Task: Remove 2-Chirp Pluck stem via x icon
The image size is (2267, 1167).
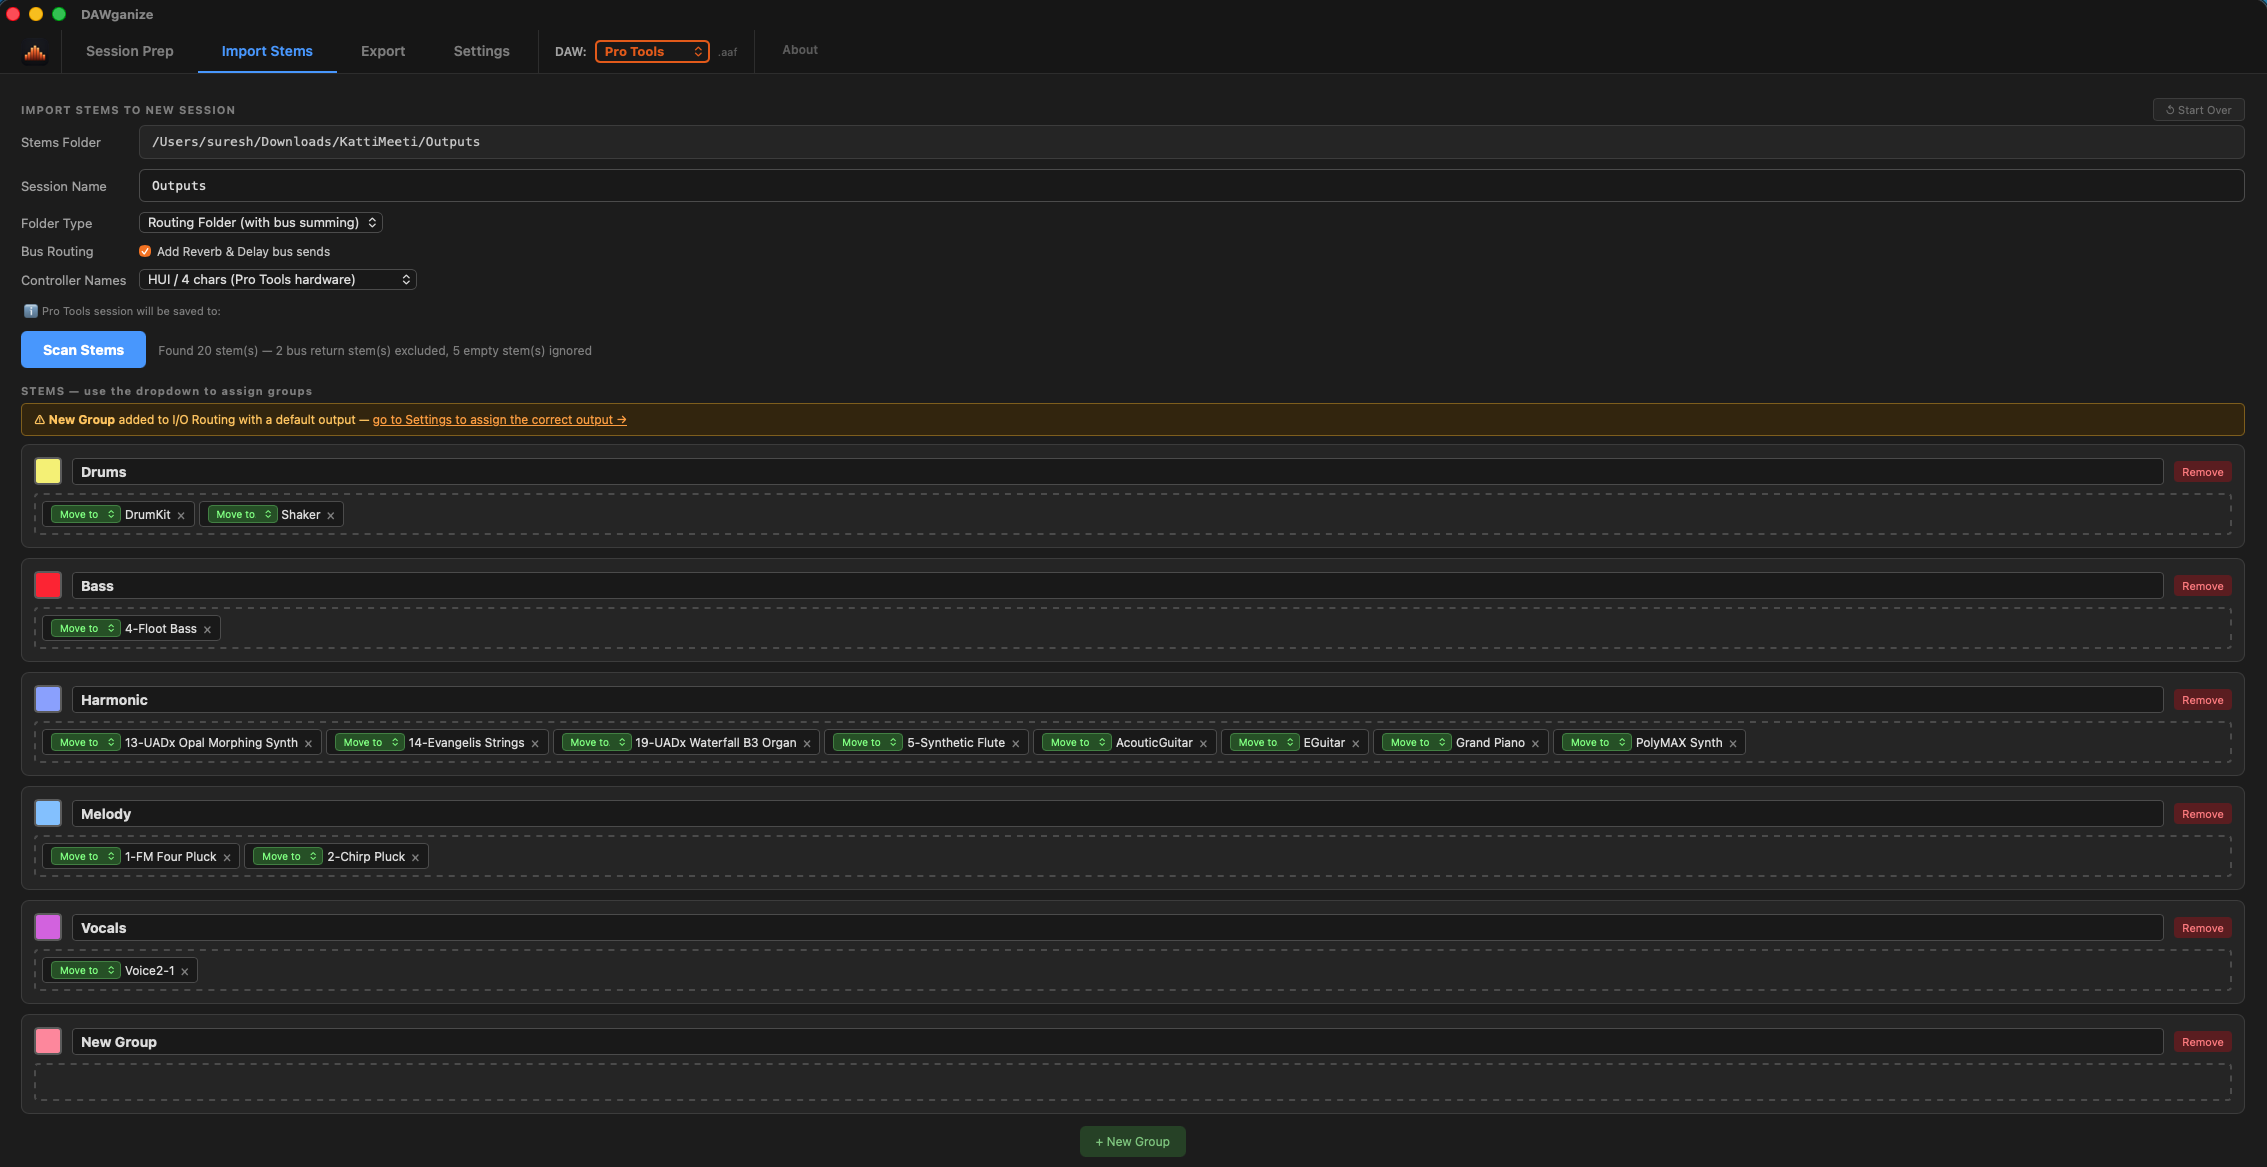Action: pyautogui.click(x=416, y=858)
